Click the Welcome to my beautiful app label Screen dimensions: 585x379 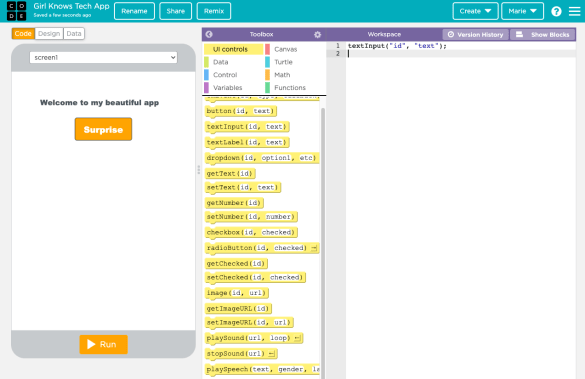coord(100,103)
